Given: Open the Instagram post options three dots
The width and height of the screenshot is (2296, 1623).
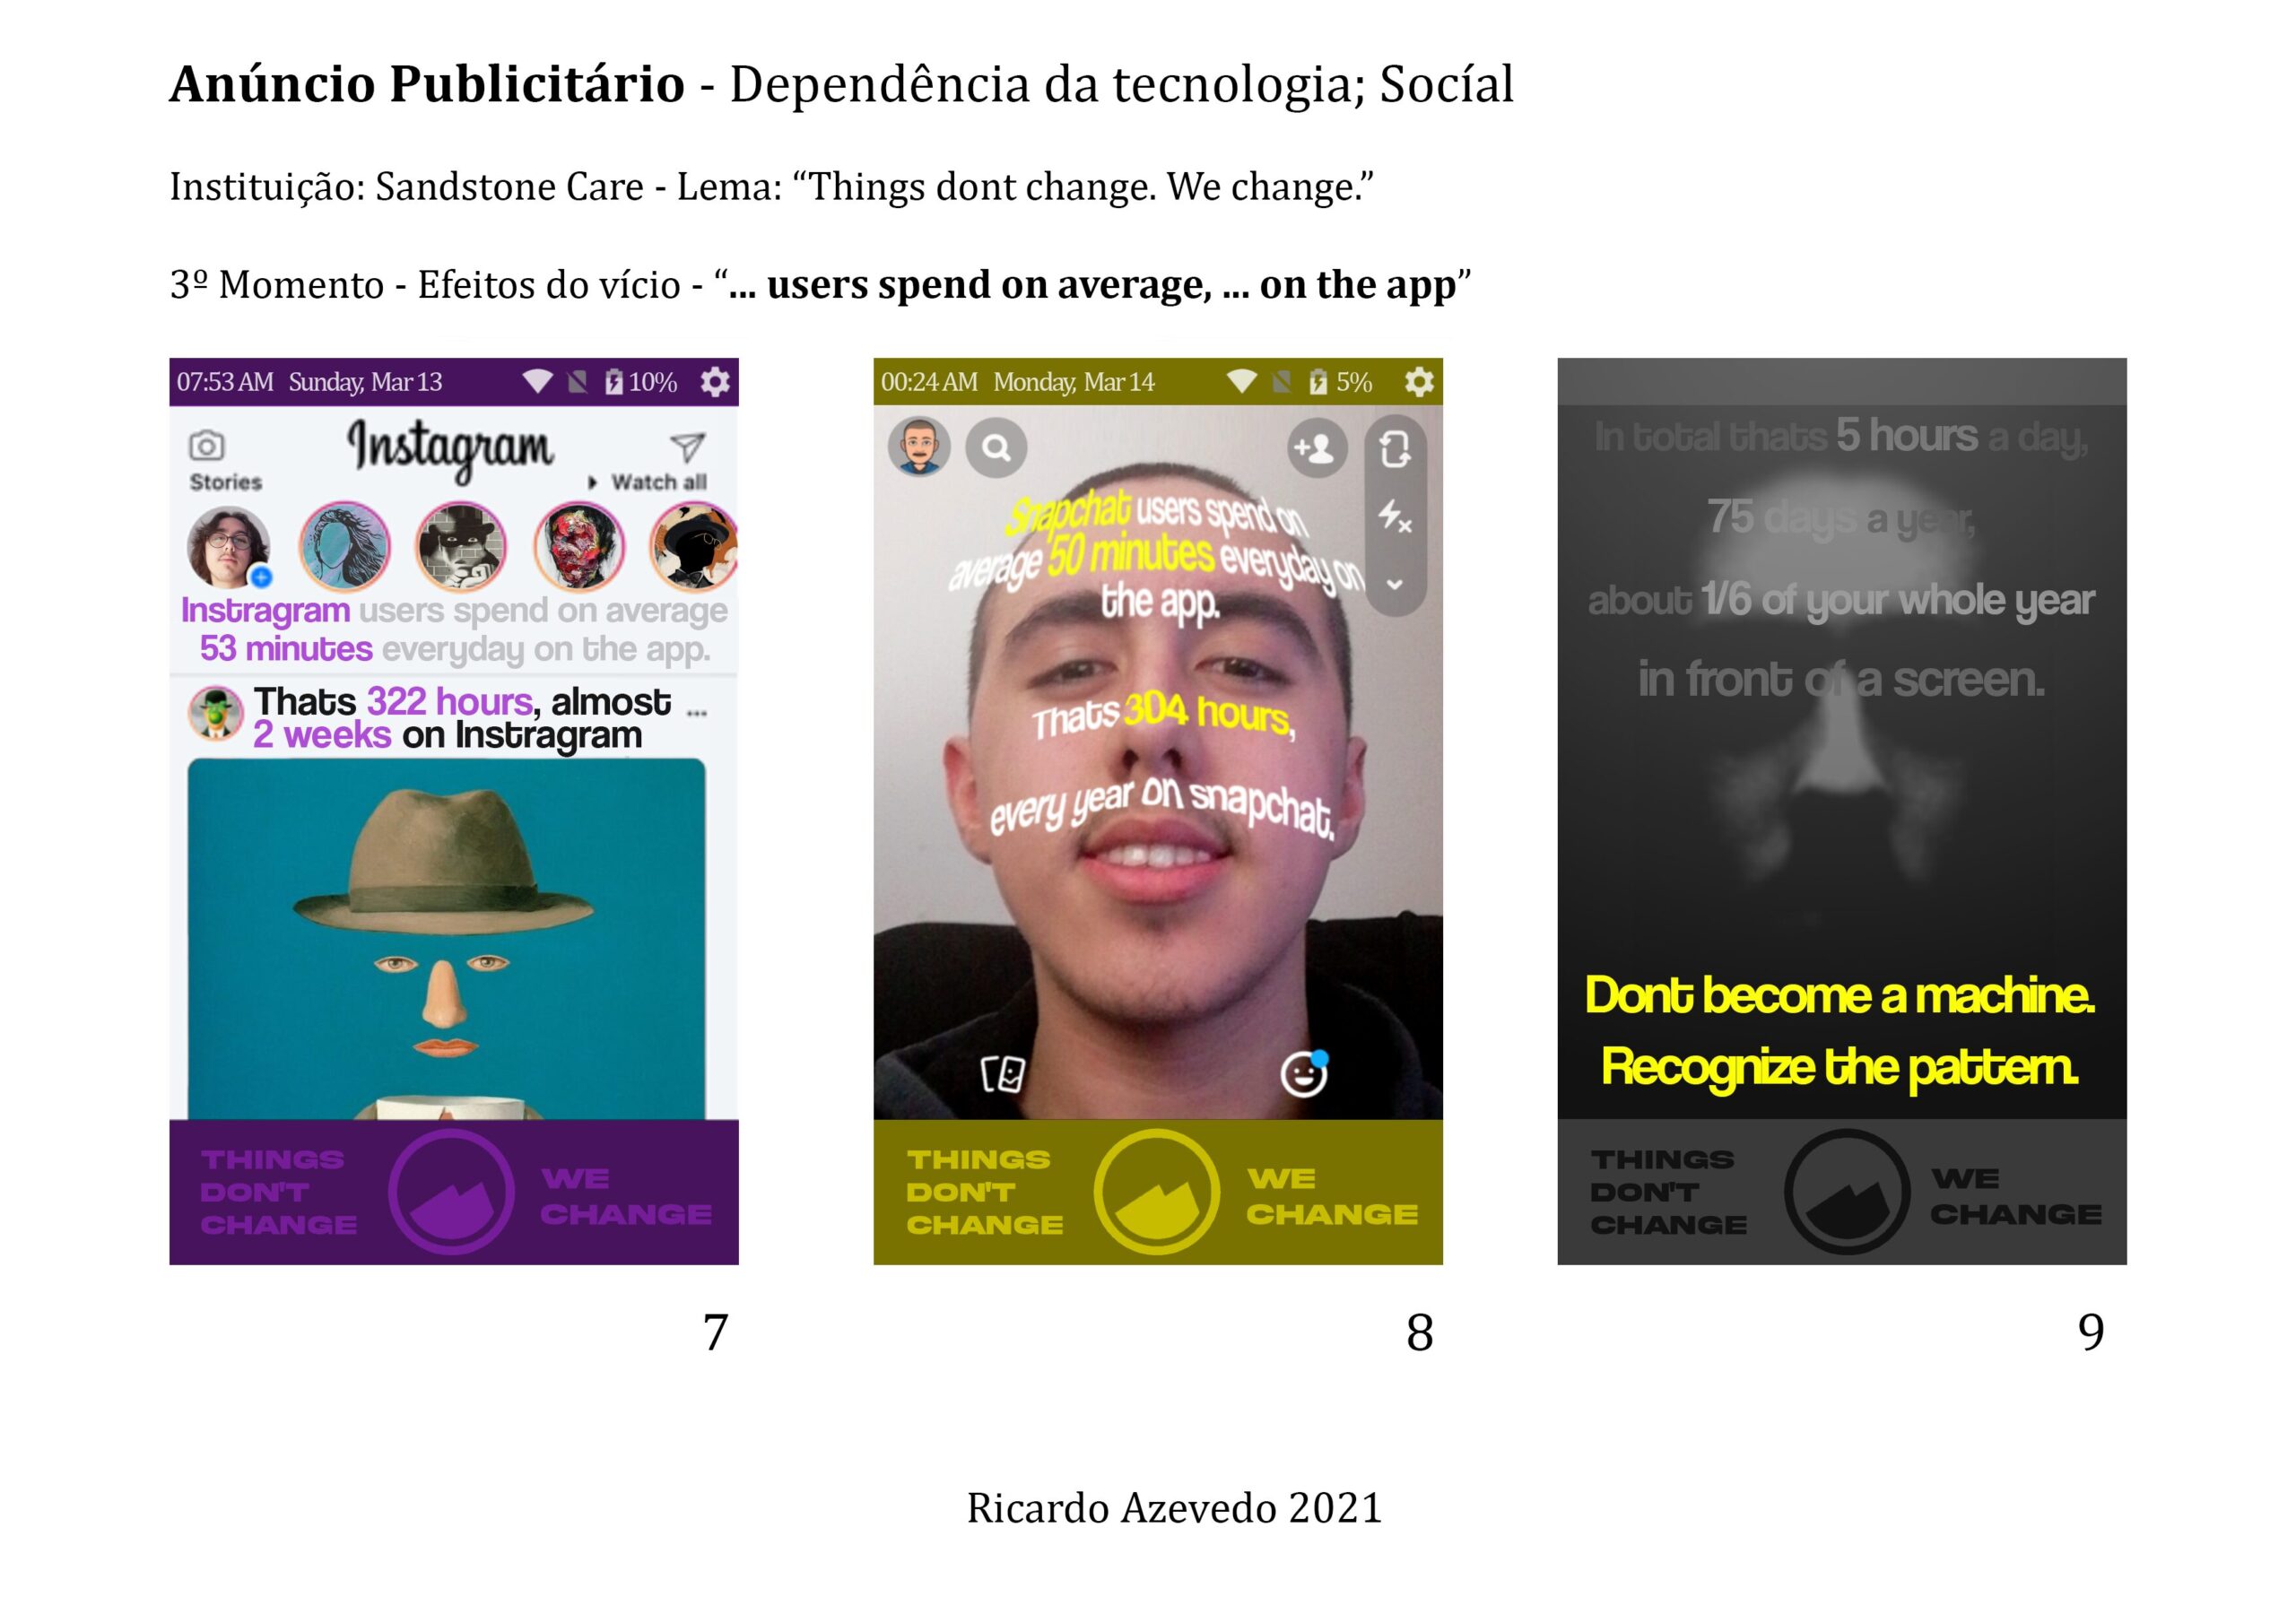Looking at the screenshot, I should coord(697,713).
